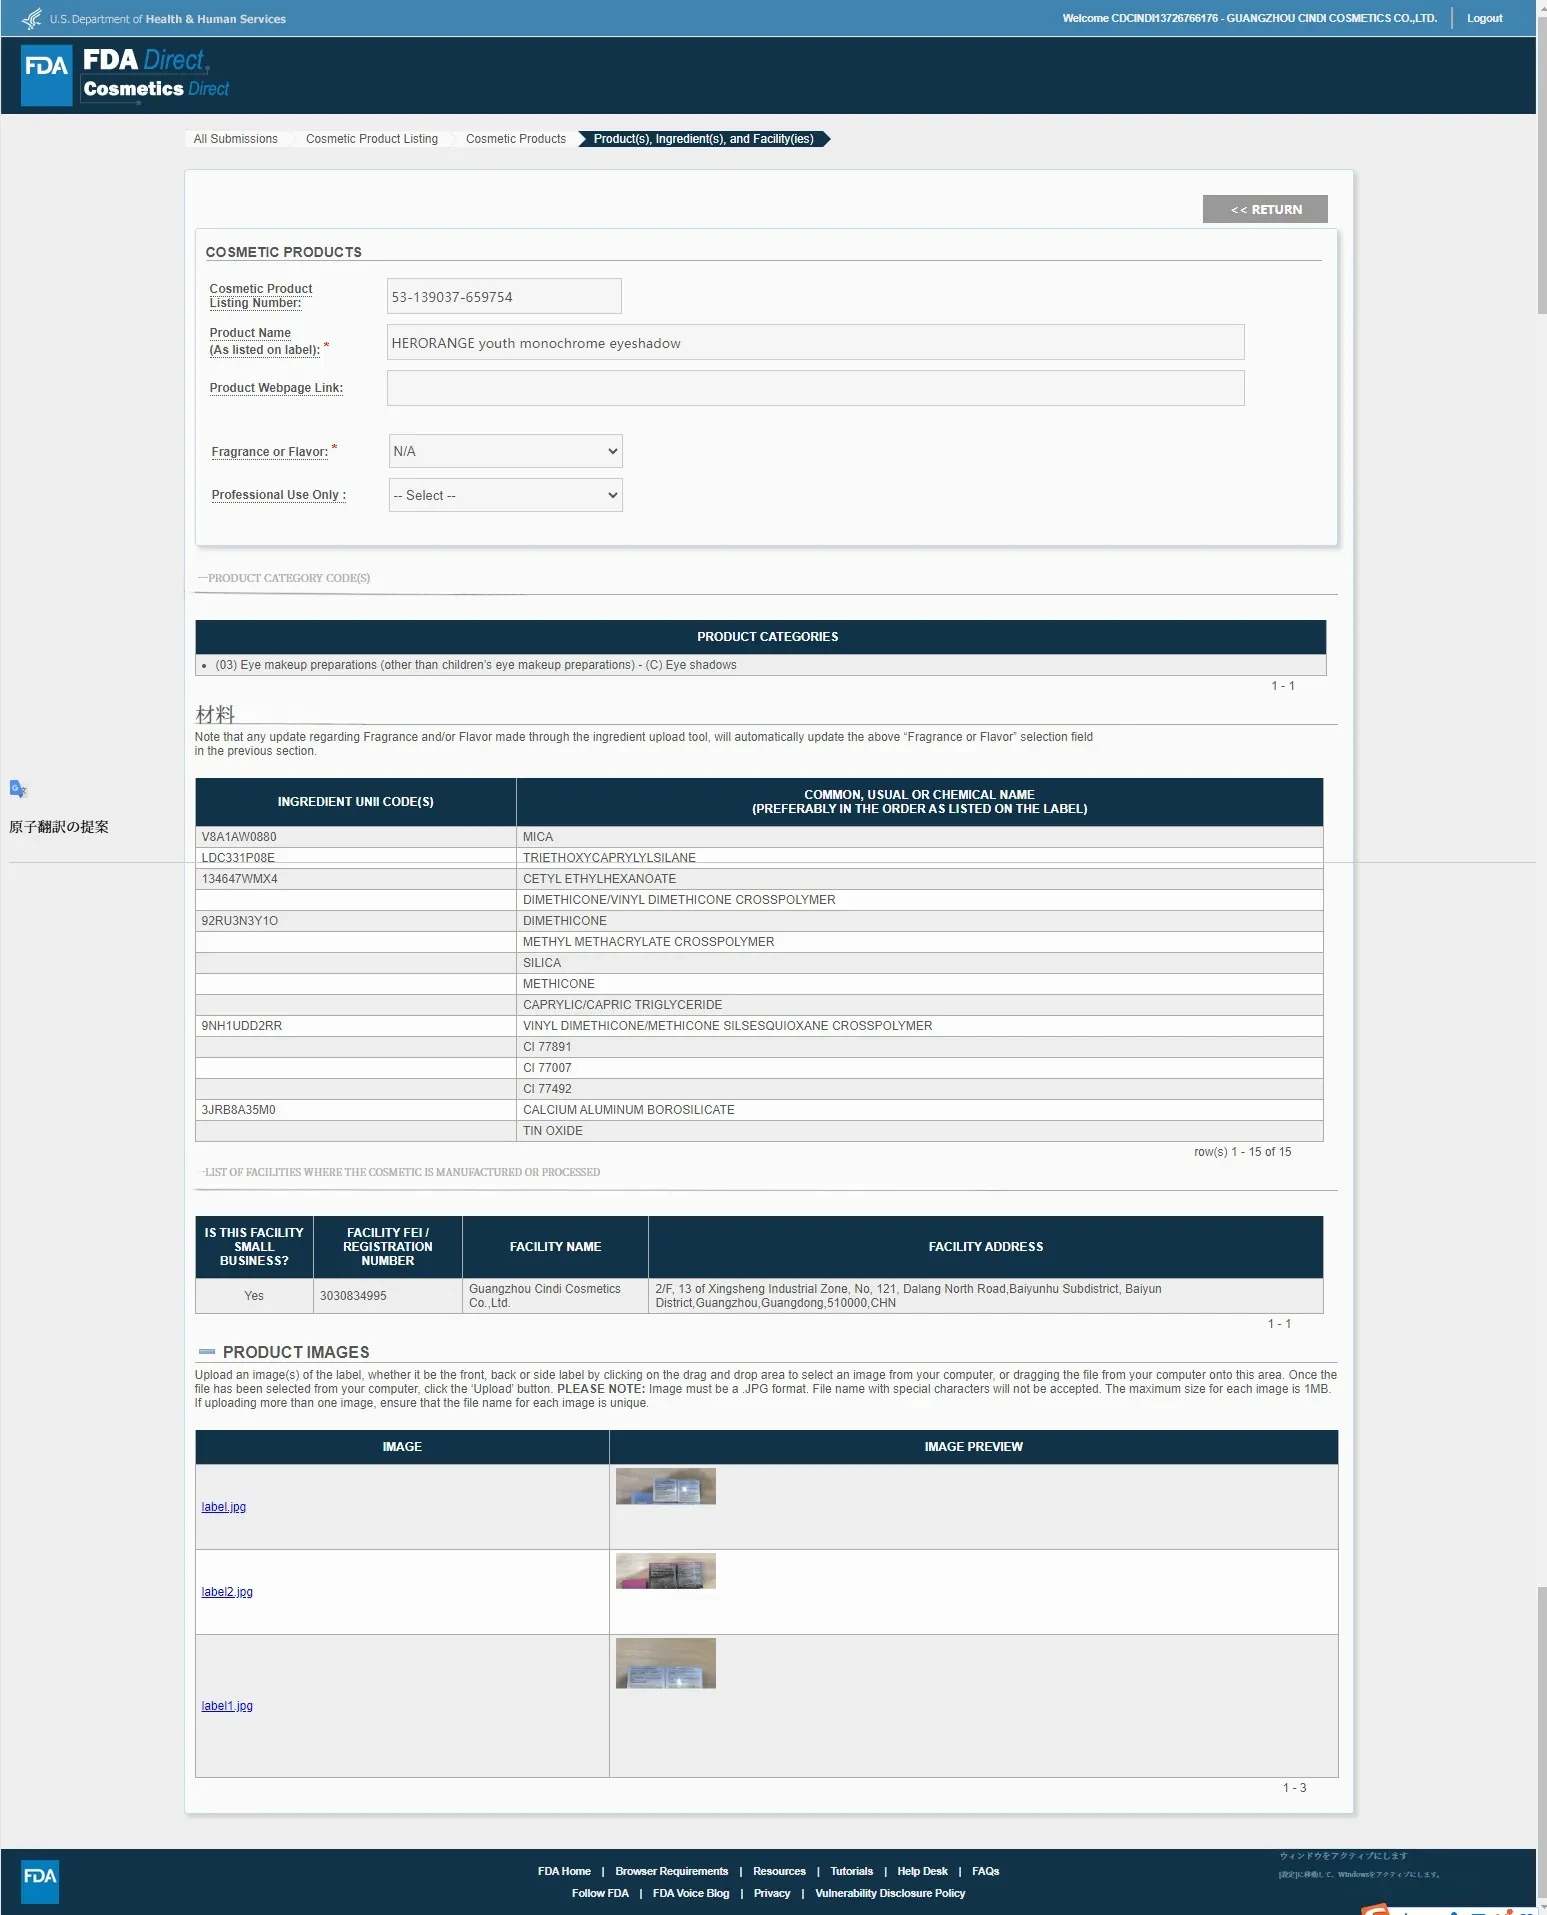Screen dimensions: 1547x1915
Task: Click the 9NH1UDD2RR UNII code cell
Action: pos(355,1026)
